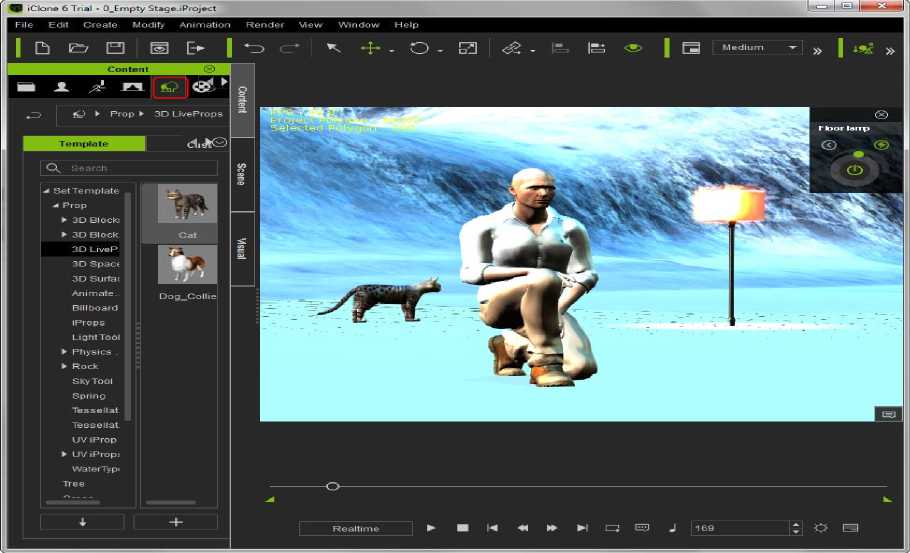
Task: Open the Animation menu
Action: point(204,24)
